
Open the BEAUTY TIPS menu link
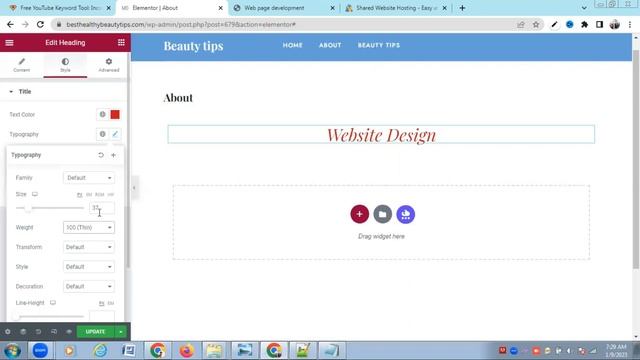[379, 45]
